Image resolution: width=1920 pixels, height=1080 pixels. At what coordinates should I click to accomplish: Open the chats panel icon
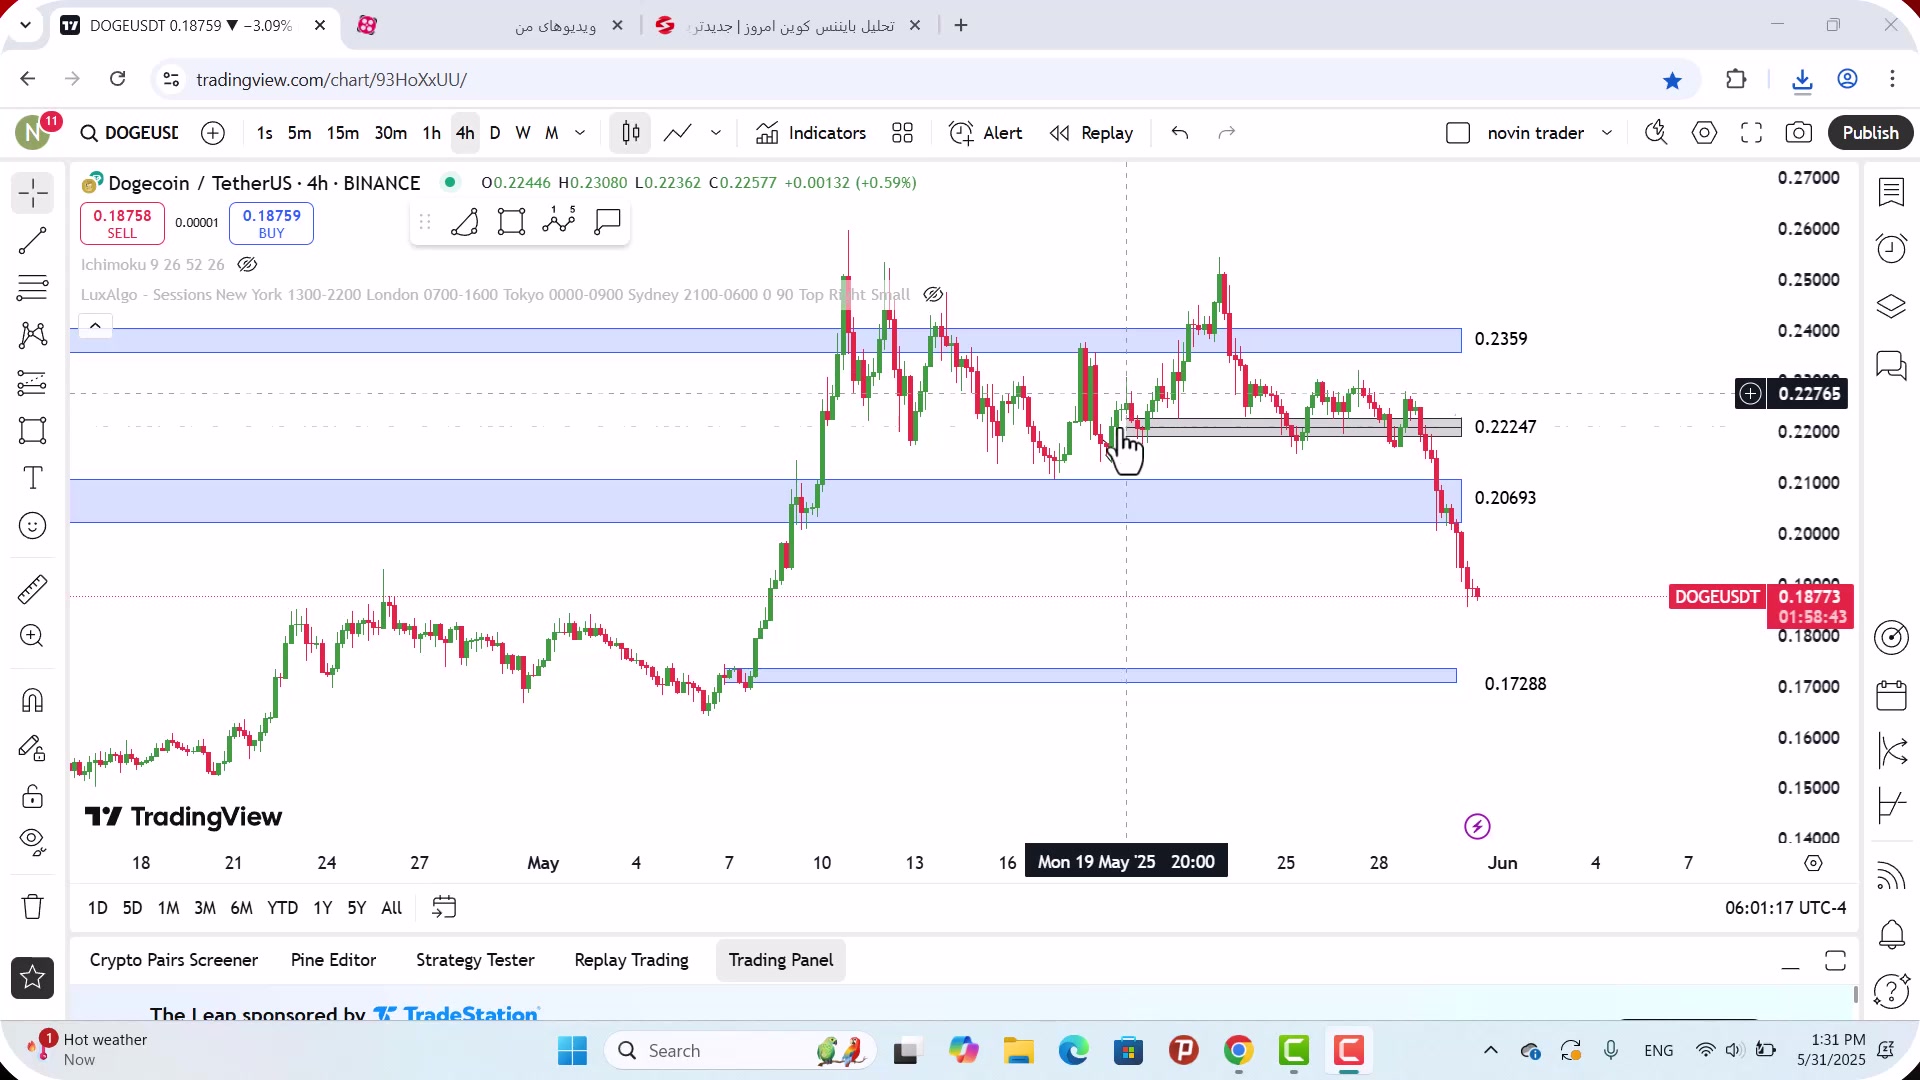click(x=1891, y=365)
